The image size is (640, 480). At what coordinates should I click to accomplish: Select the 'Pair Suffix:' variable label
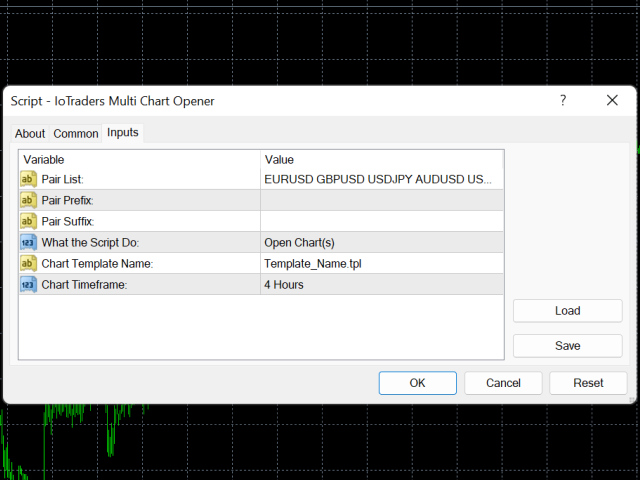pos(68,221)
